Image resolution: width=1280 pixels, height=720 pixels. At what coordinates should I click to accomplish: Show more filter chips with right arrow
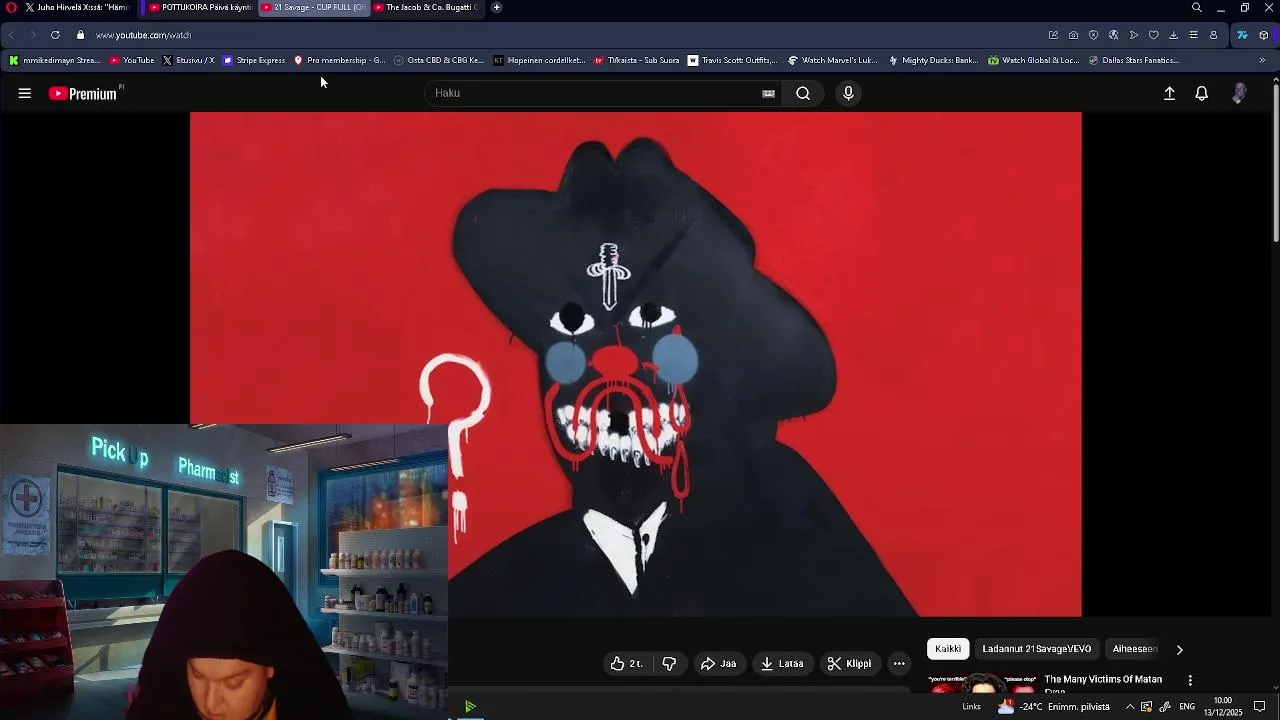[1179, 649]
